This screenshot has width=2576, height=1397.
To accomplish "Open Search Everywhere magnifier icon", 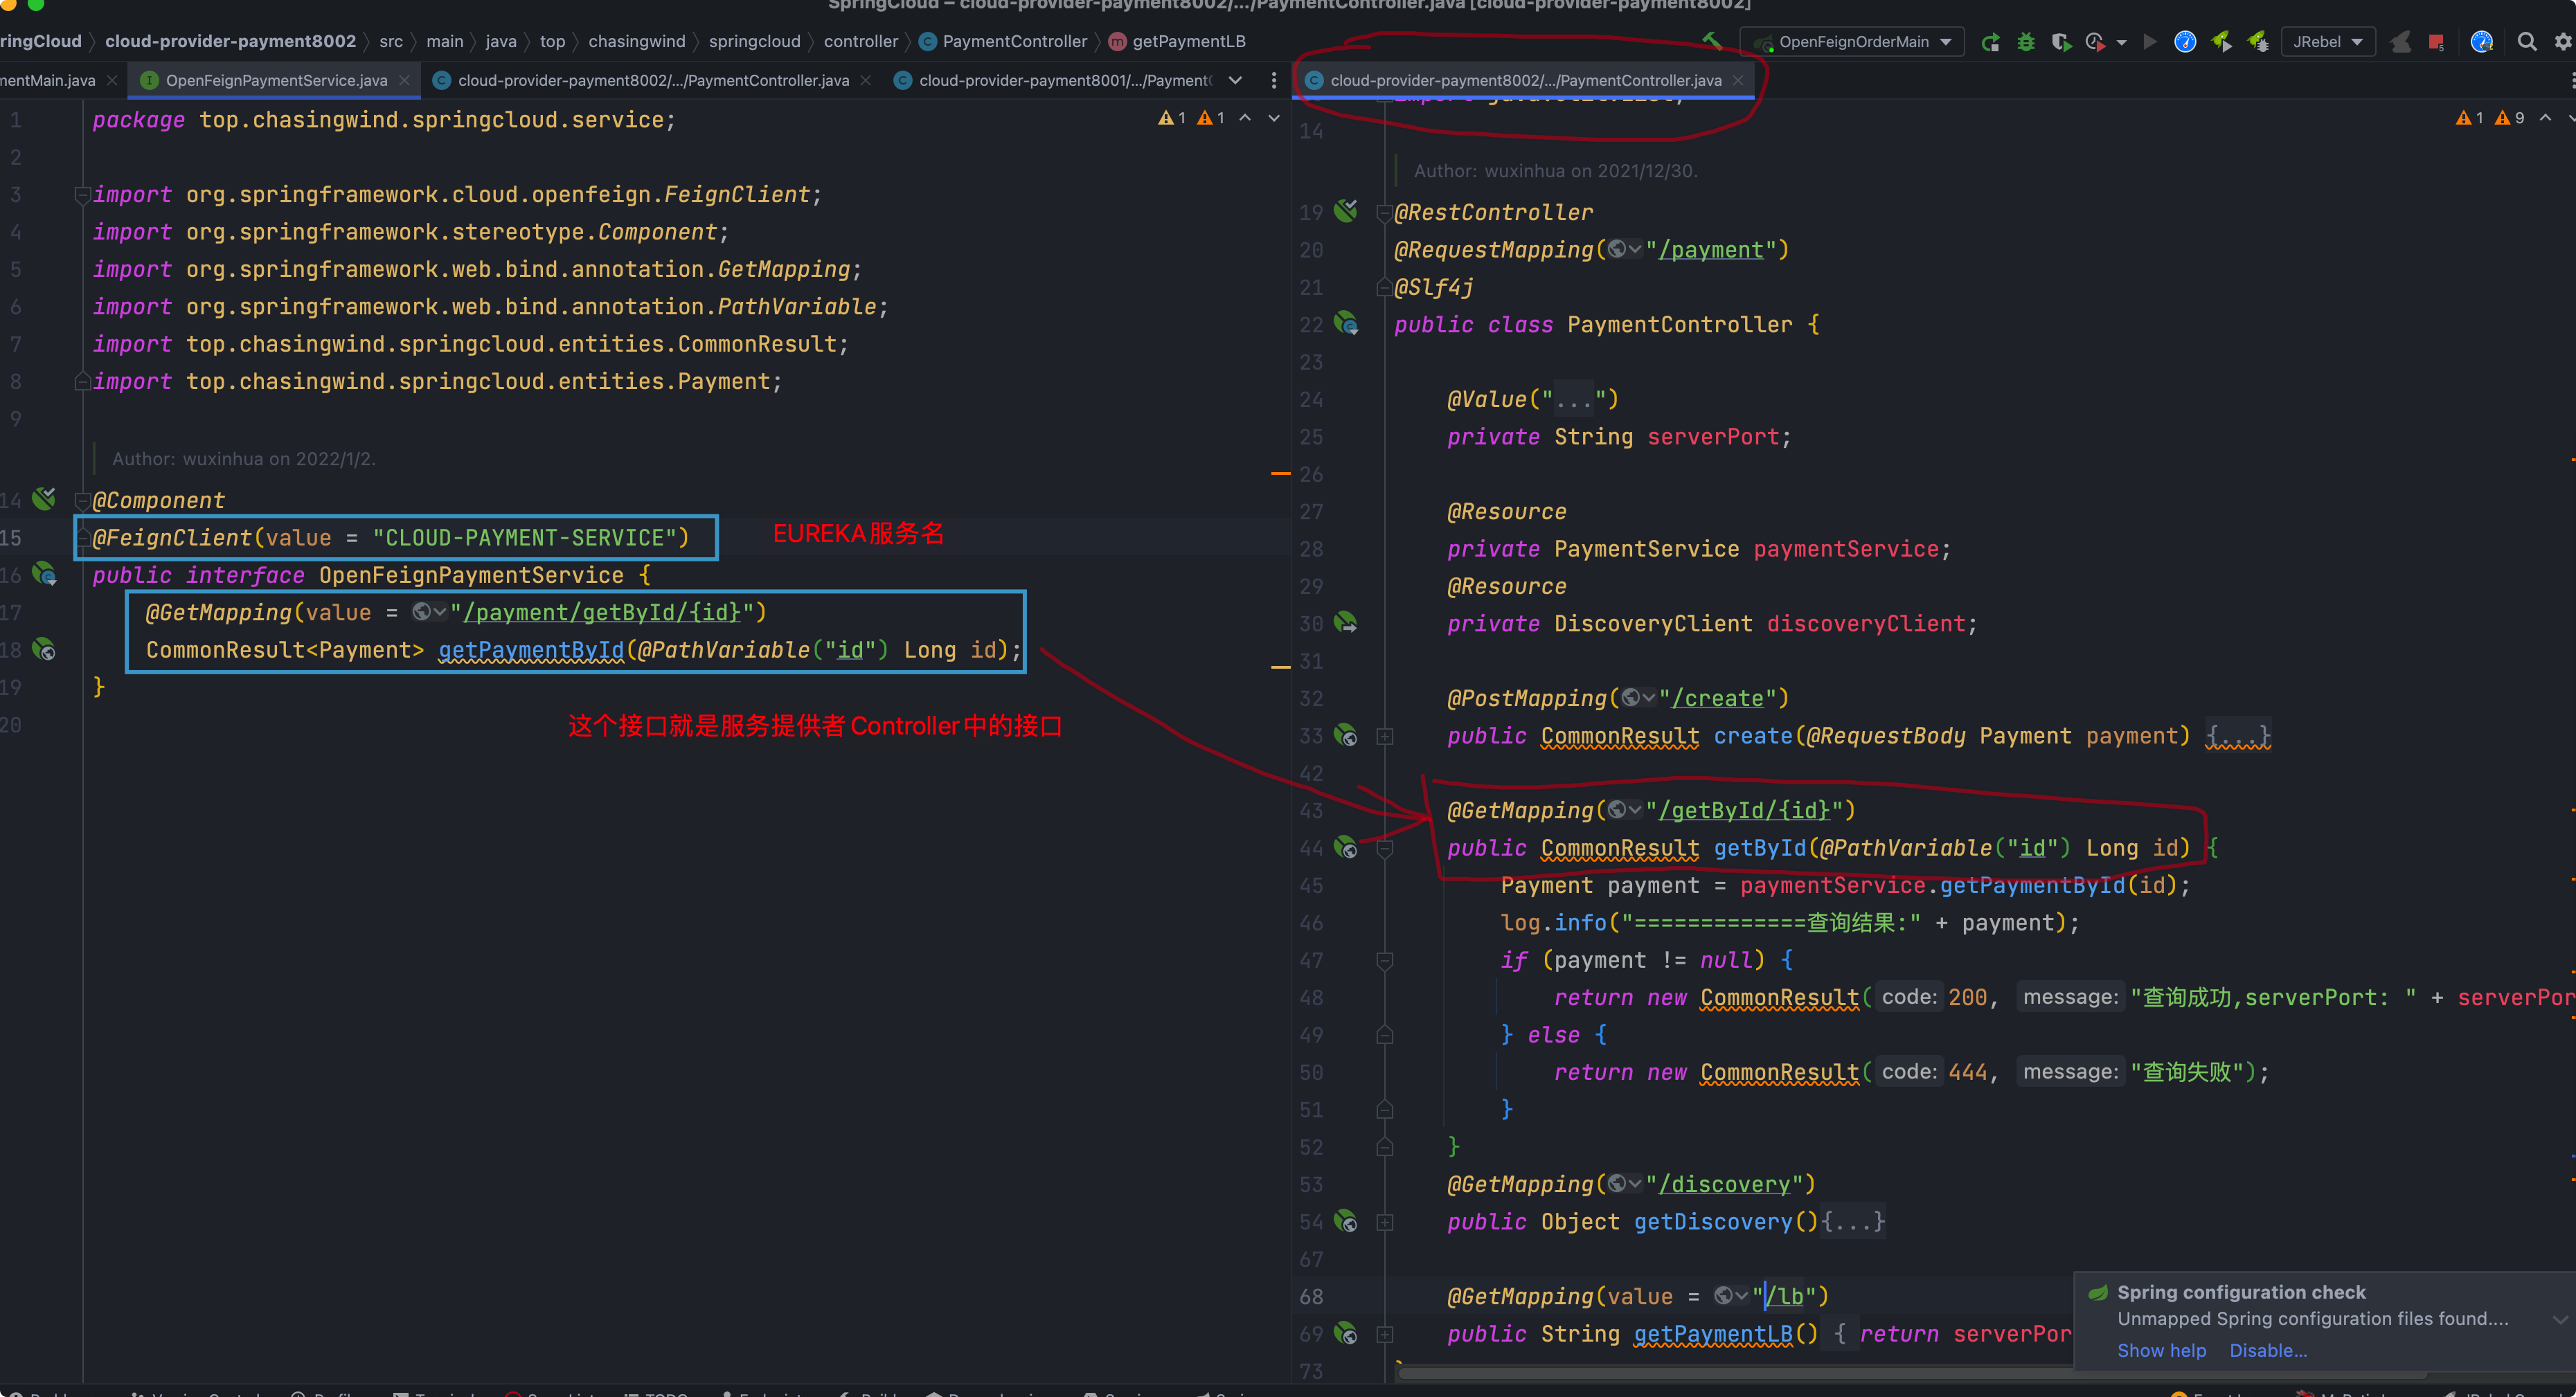I will pos(2527,42).
